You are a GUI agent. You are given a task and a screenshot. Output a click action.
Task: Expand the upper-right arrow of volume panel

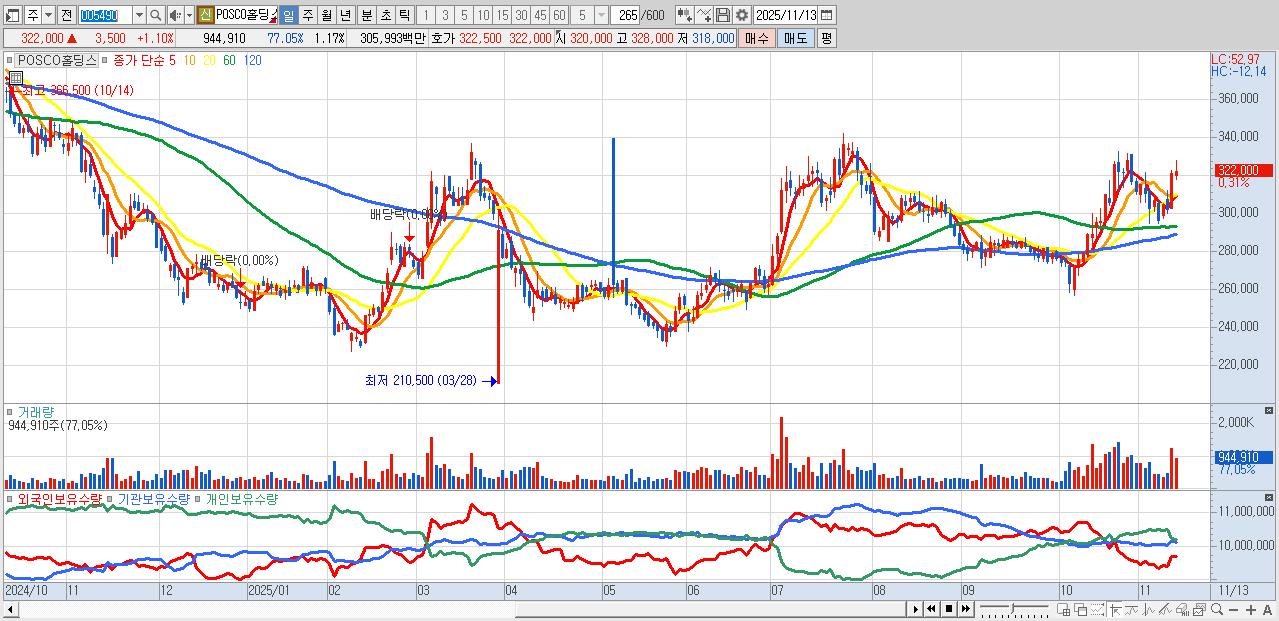(1270, 412)
